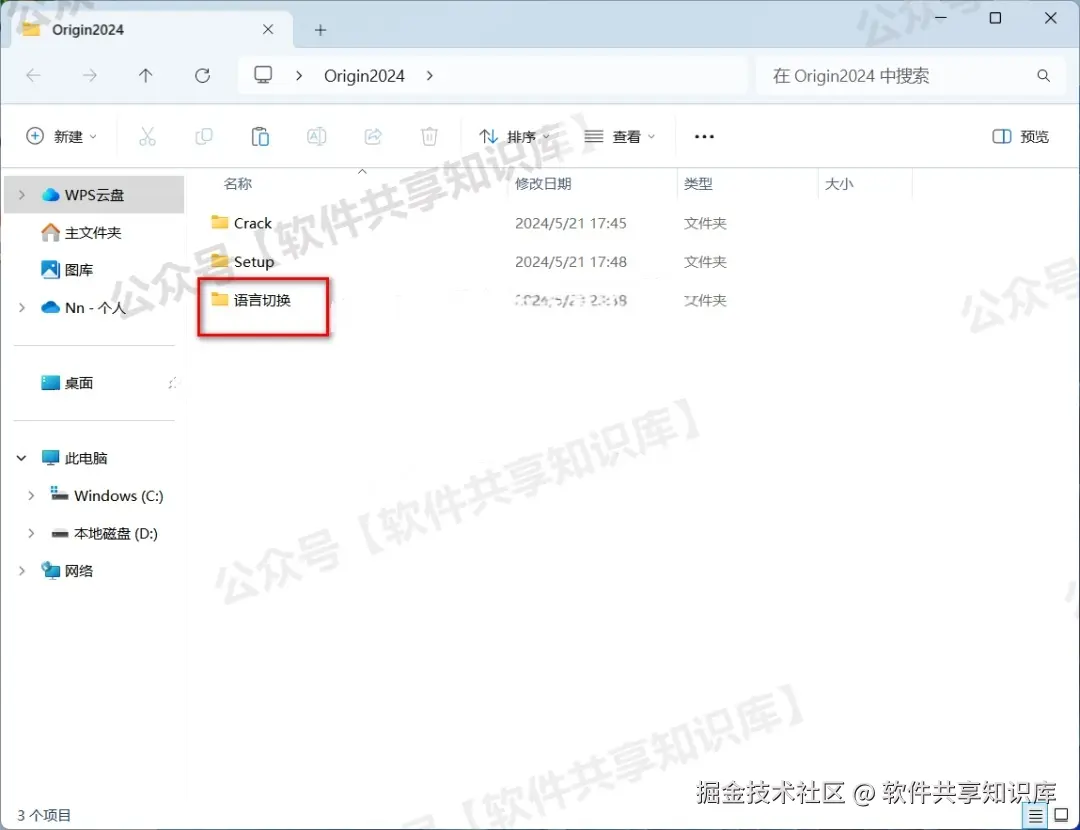Expand the Nn - 个人 OneDrive node
Screen dimensions: 1080x830
pos(22,307)
